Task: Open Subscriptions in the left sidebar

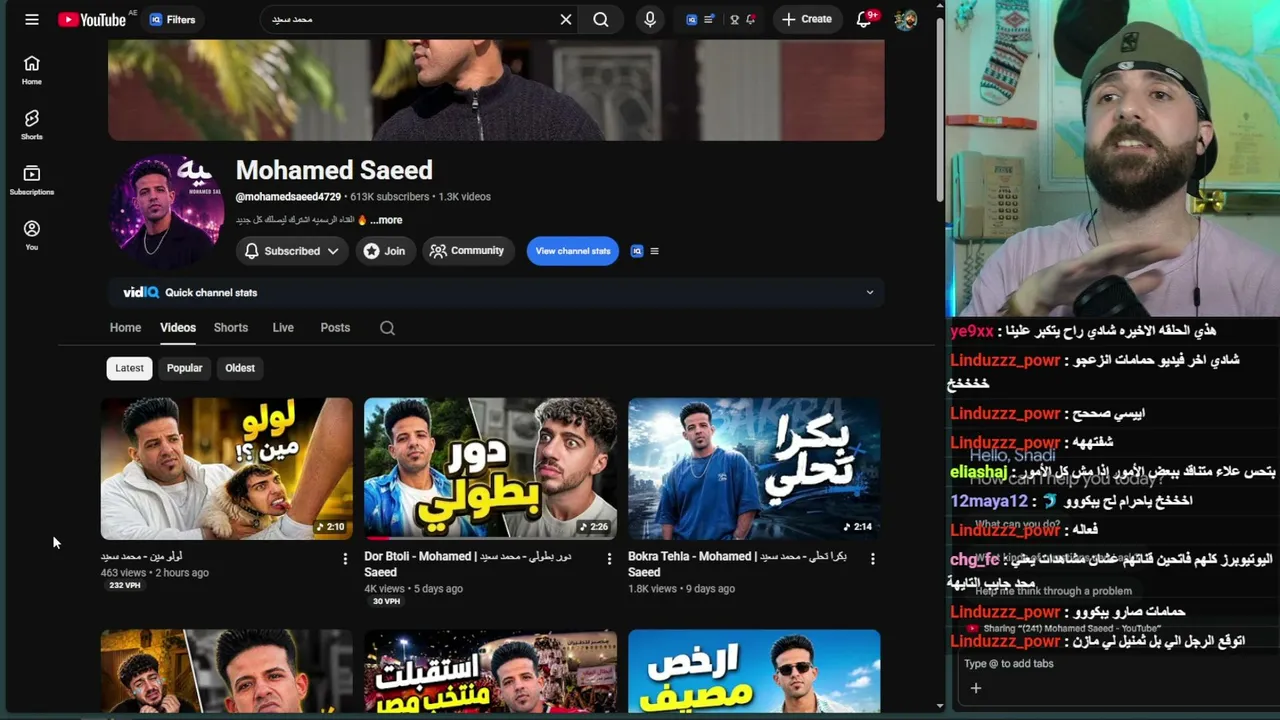Action: (32, 180)
